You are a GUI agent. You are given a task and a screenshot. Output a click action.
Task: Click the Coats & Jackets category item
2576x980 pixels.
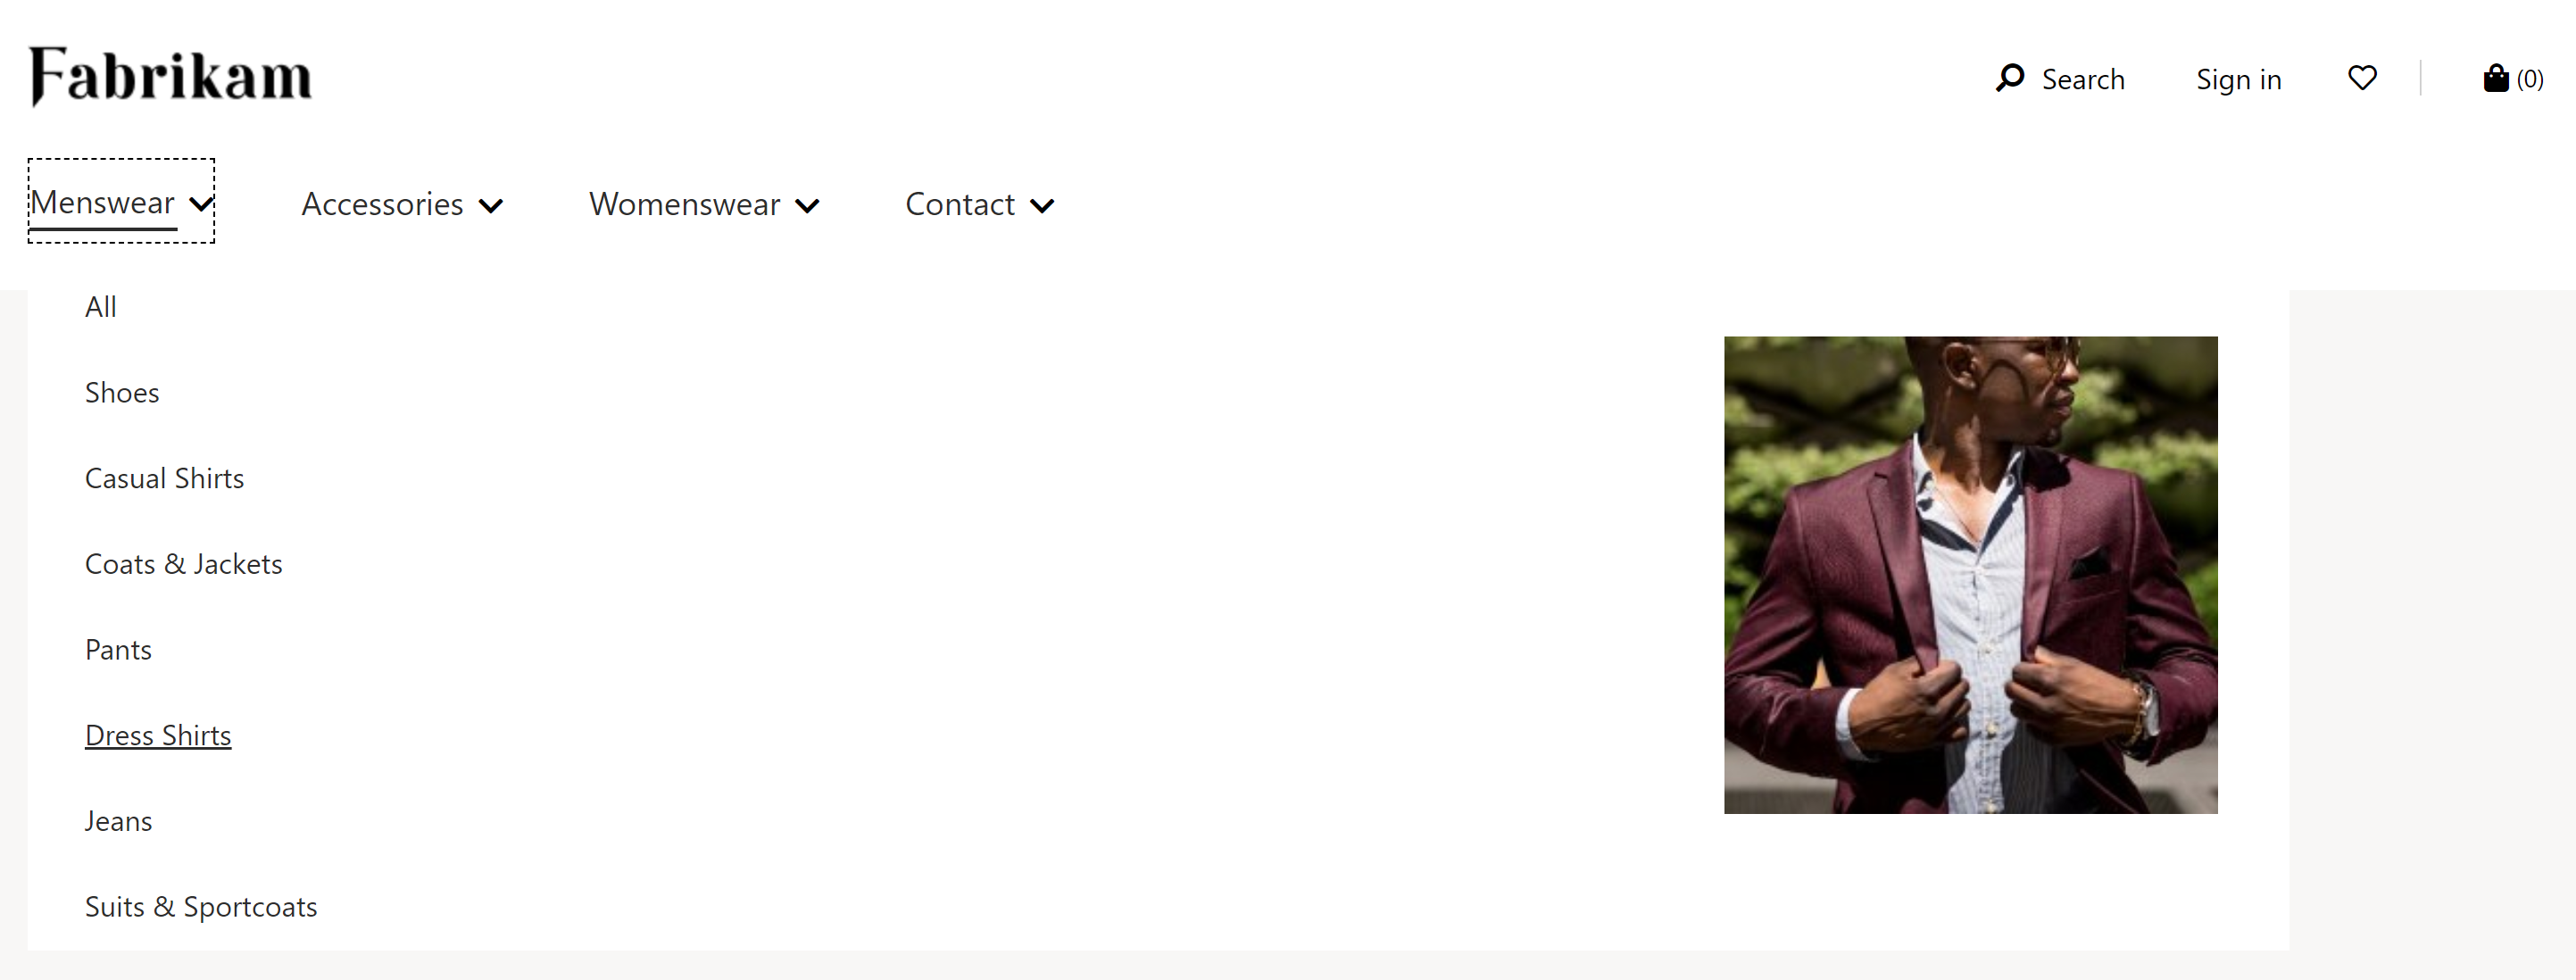184,563
